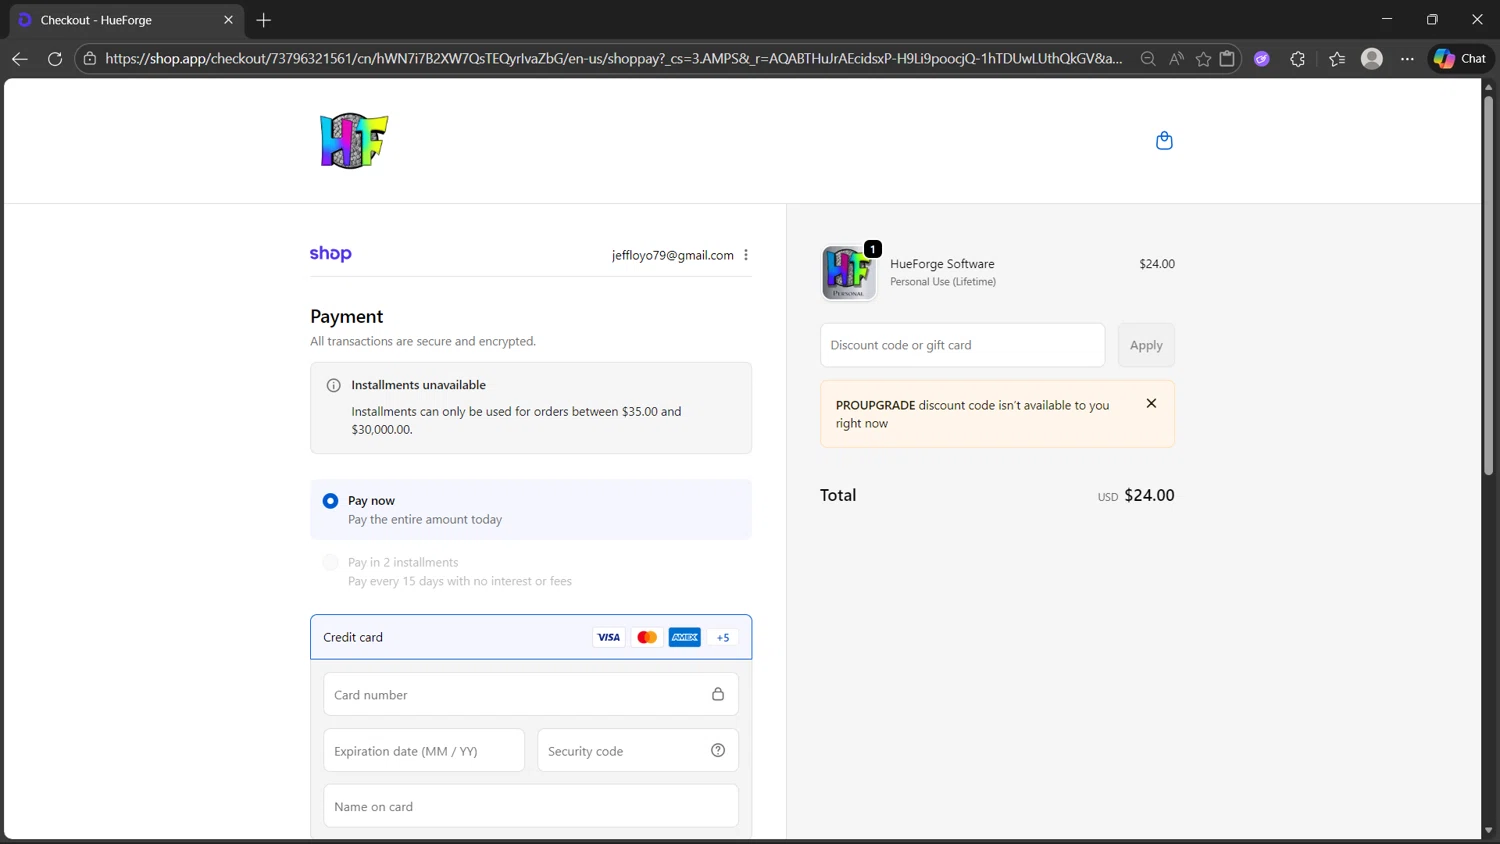Click the jeffloyo79@gmail.com email text
Image resolution: width=1500 pixels, height=844 pixels.
click(673, 255)
